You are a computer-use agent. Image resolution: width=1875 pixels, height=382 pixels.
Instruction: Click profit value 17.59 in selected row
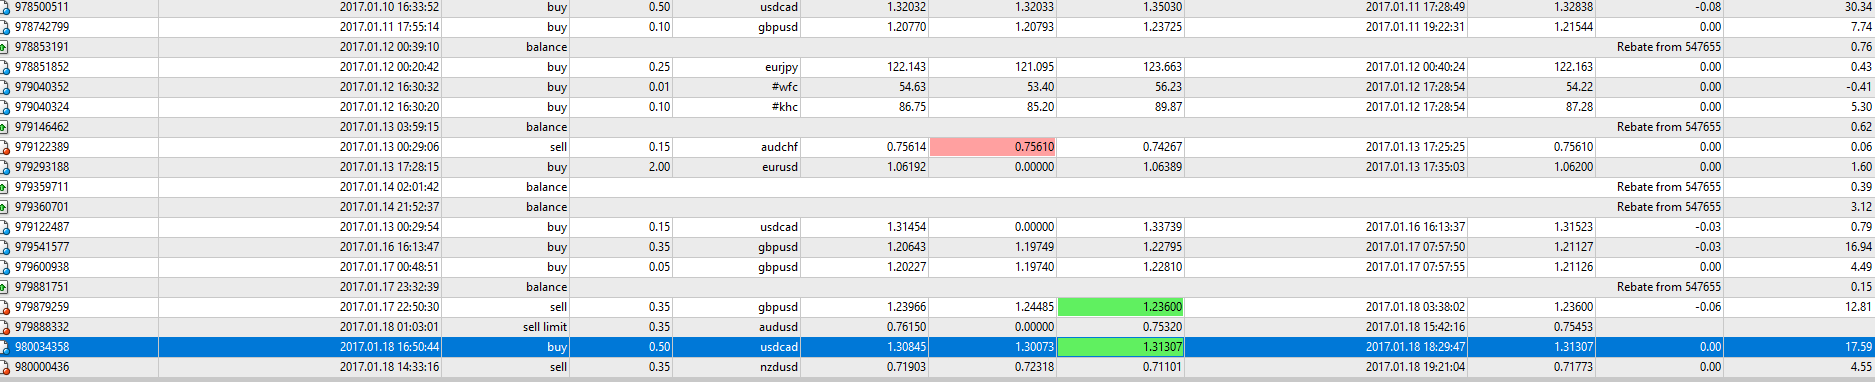click(x=1859, y=347)
